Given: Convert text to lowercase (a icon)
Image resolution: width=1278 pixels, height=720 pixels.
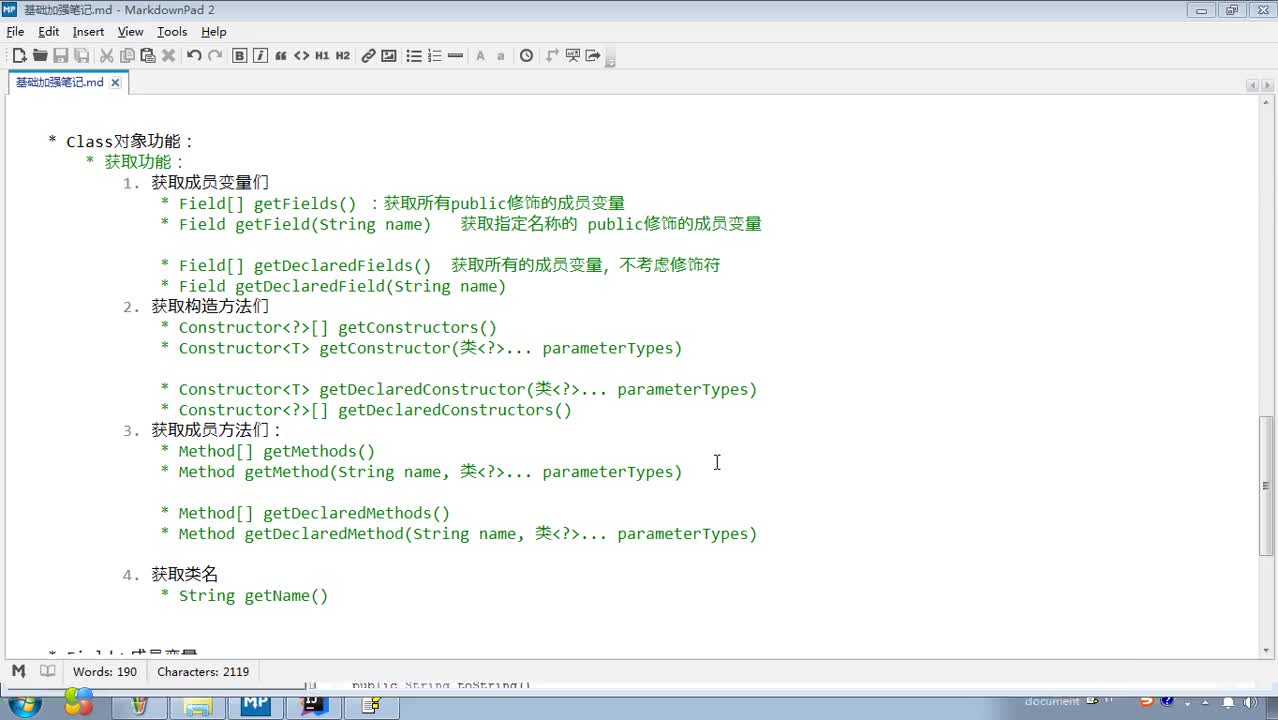Looking at the screenshot, I should pos(501,56).
